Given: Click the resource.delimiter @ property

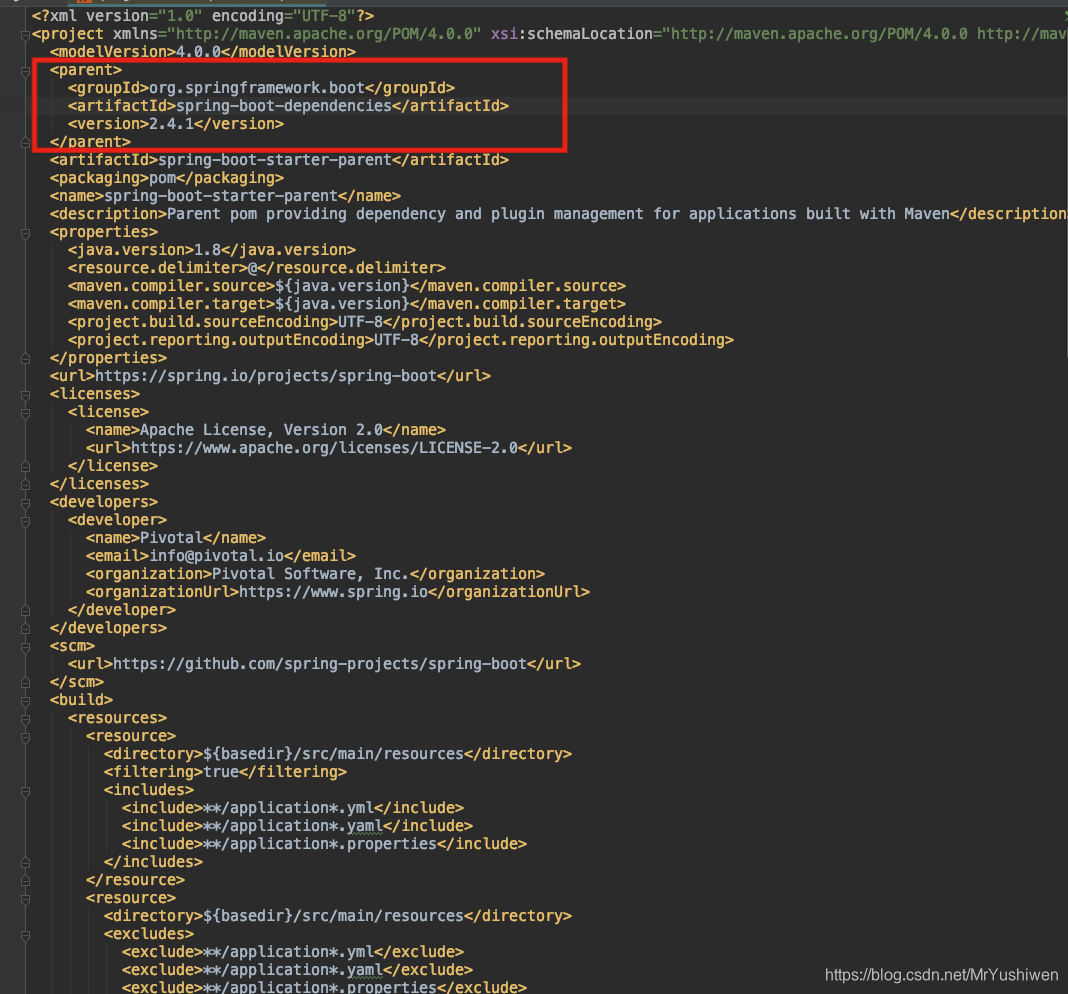Looking at the screenshot, I should [x=257, y=268].
